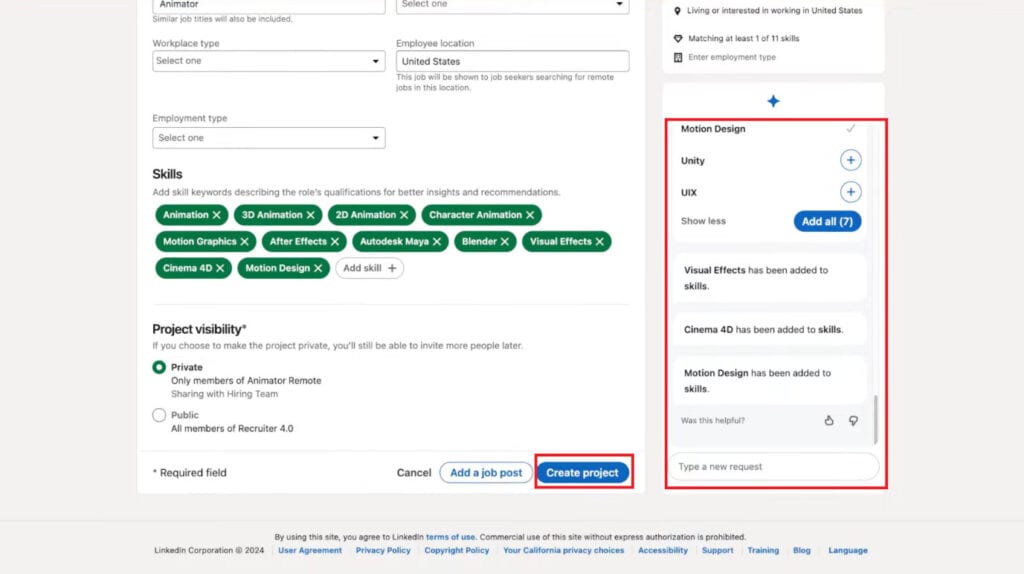Click the employment type building icon
The height and width of the screenshot is (574, 1024).
click(x=678, y=57)
